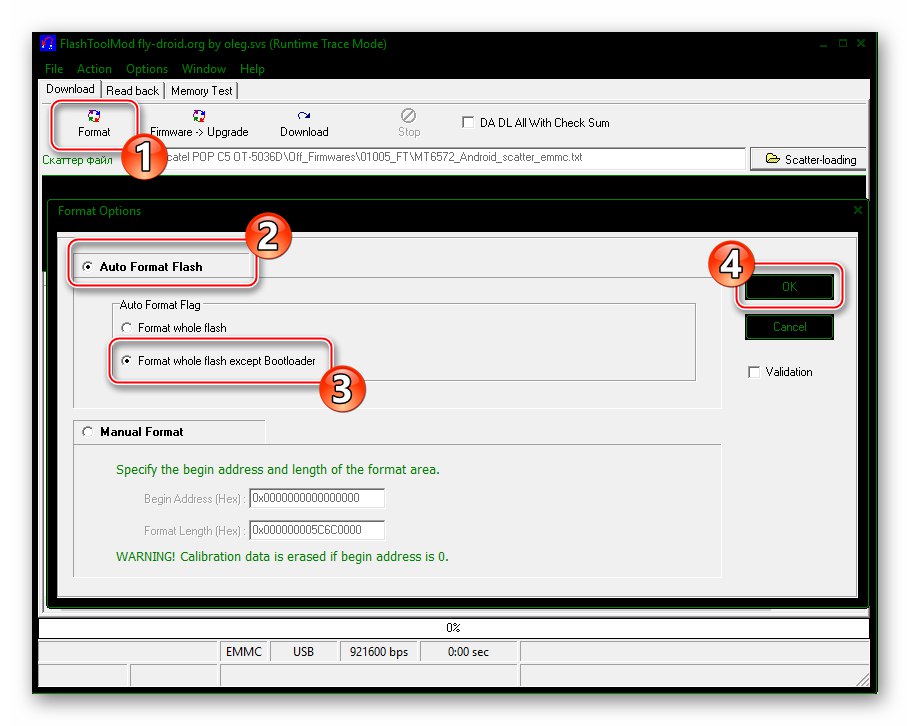Switch to the Download tab
910x726 pixels.
click(x=70, y=89)
